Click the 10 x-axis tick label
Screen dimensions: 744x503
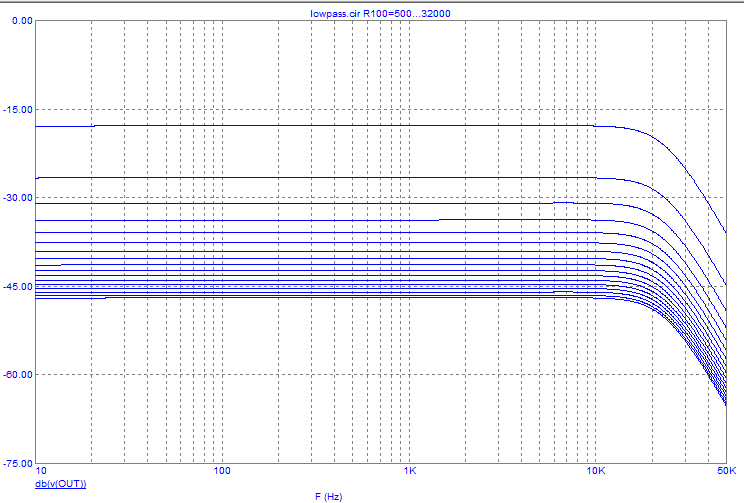coord(40,472)
